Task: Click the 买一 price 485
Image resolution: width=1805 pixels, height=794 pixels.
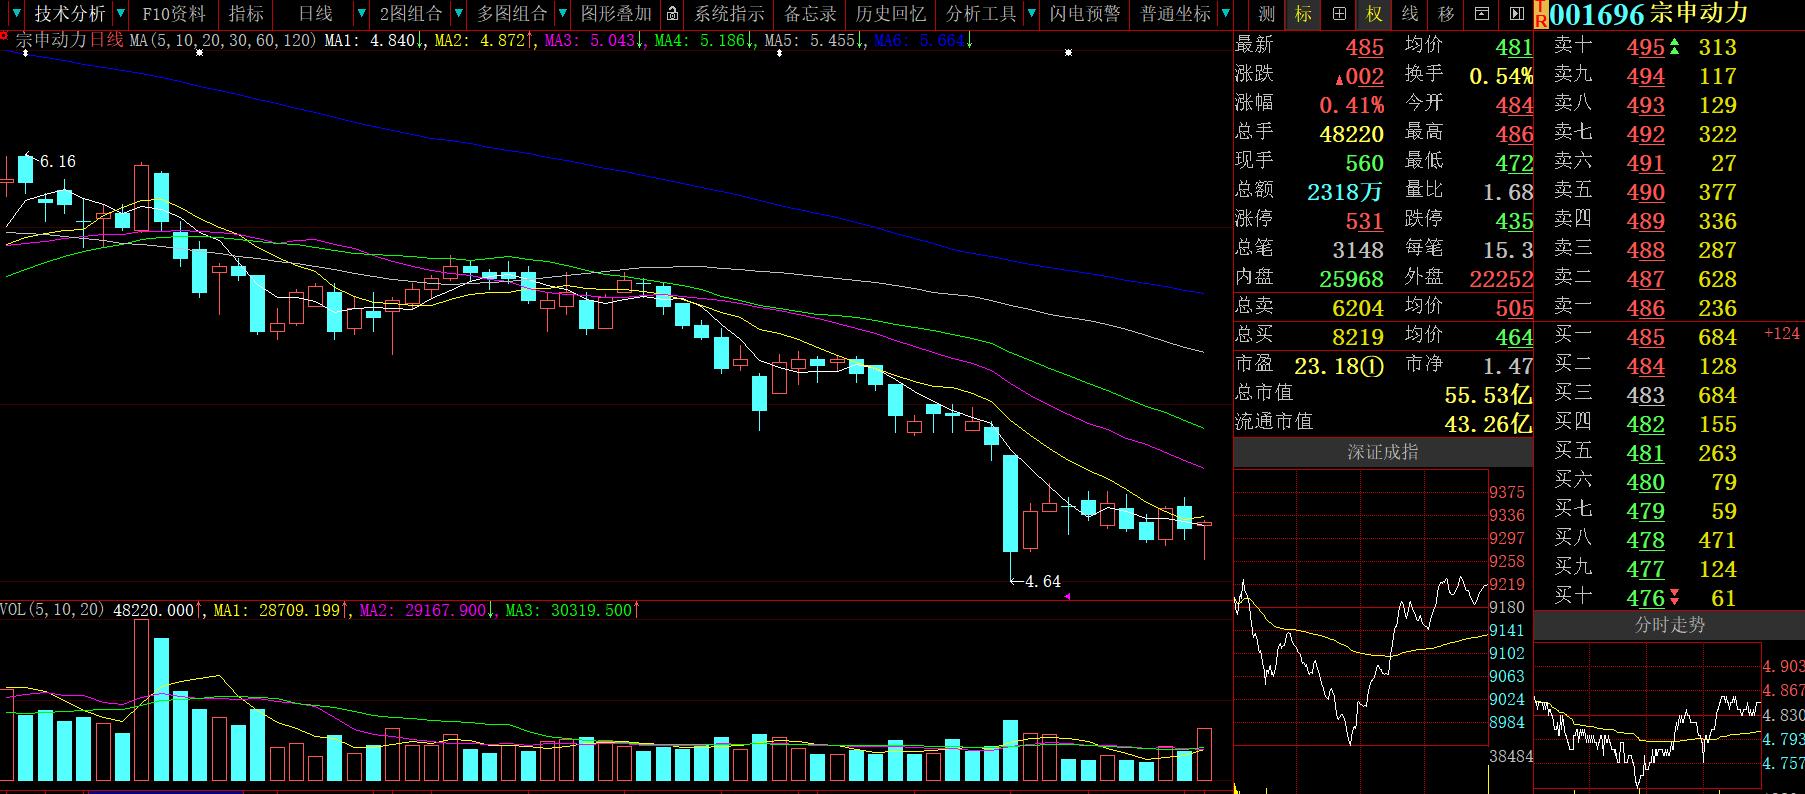Action: click(1645, 337)
